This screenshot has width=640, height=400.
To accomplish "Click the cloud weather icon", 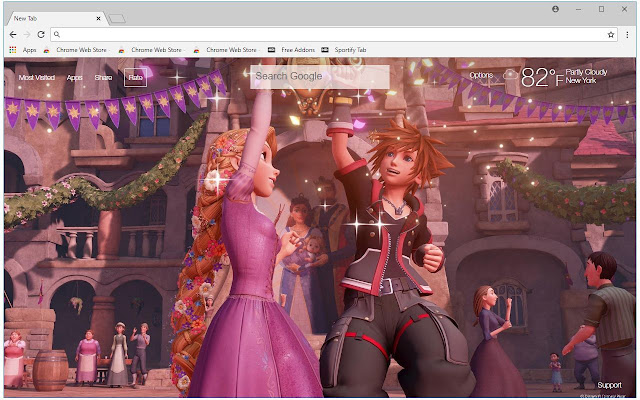I will click(x=510, y=75).
